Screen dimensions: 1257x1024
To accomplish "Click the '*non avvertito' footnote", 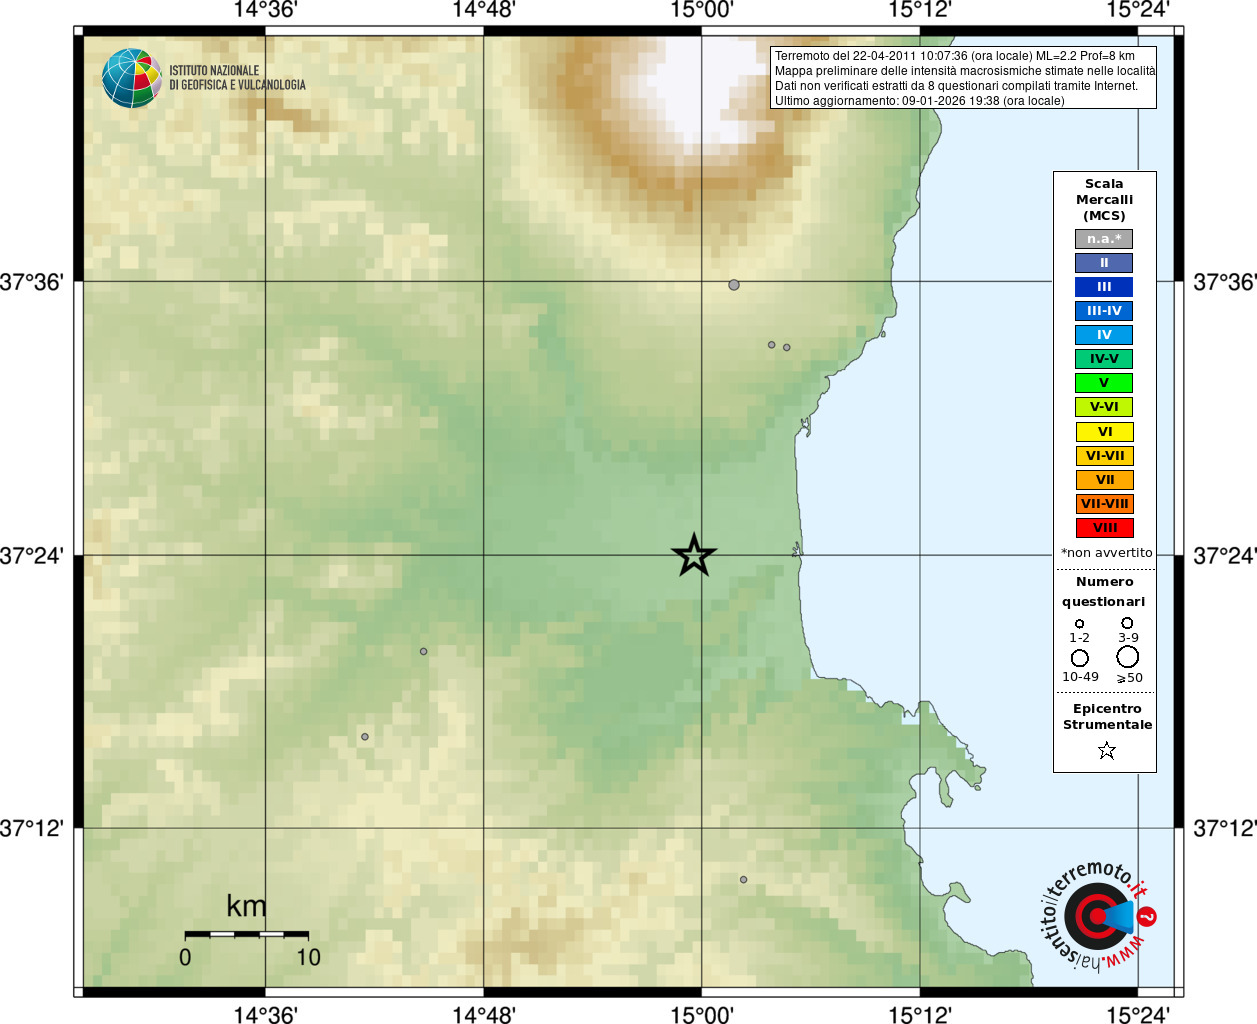I will pyautogui.click(x=1106, y=553).
